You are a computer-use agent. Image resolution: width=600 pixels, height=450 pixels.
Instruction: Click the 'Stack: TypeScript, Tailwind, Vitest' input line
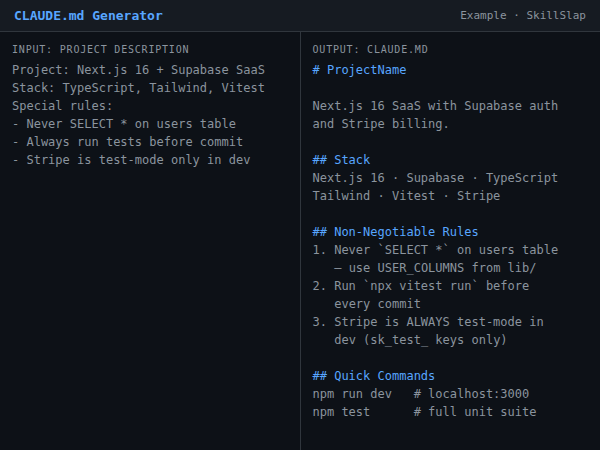[139, 88]
